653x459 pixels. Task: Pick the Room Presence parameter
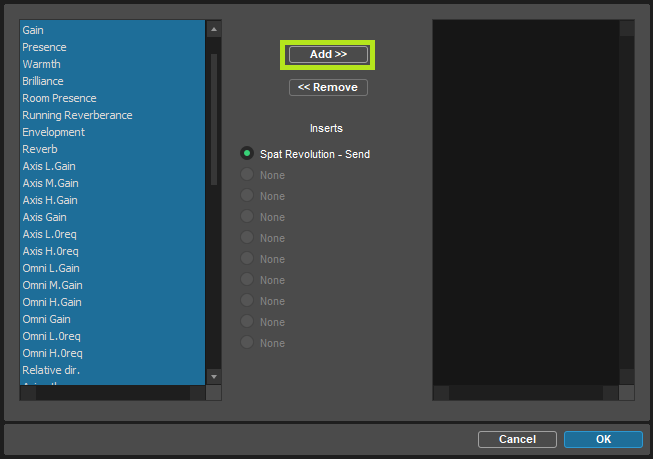click(x=59, y=99)
